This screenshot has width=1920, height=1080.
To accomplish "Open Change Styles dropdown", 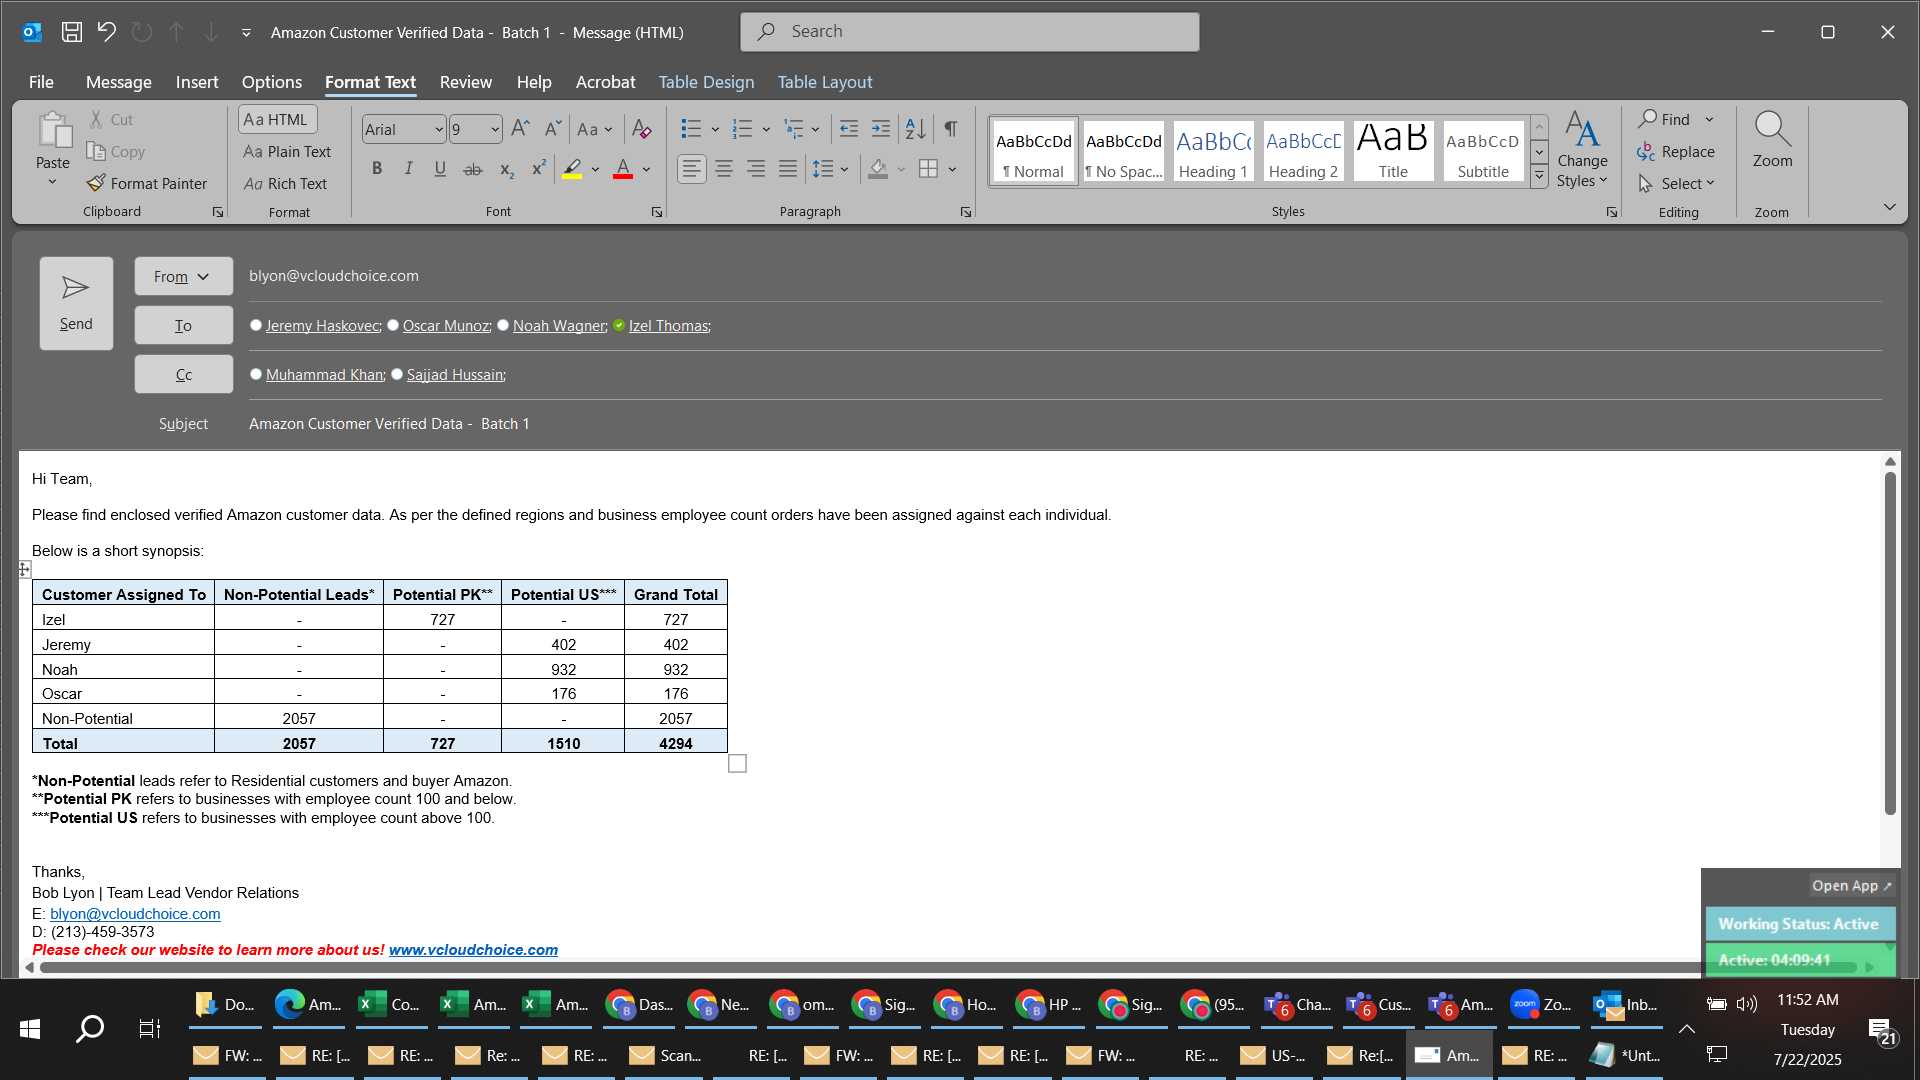I will click(x=1582, y=148).
